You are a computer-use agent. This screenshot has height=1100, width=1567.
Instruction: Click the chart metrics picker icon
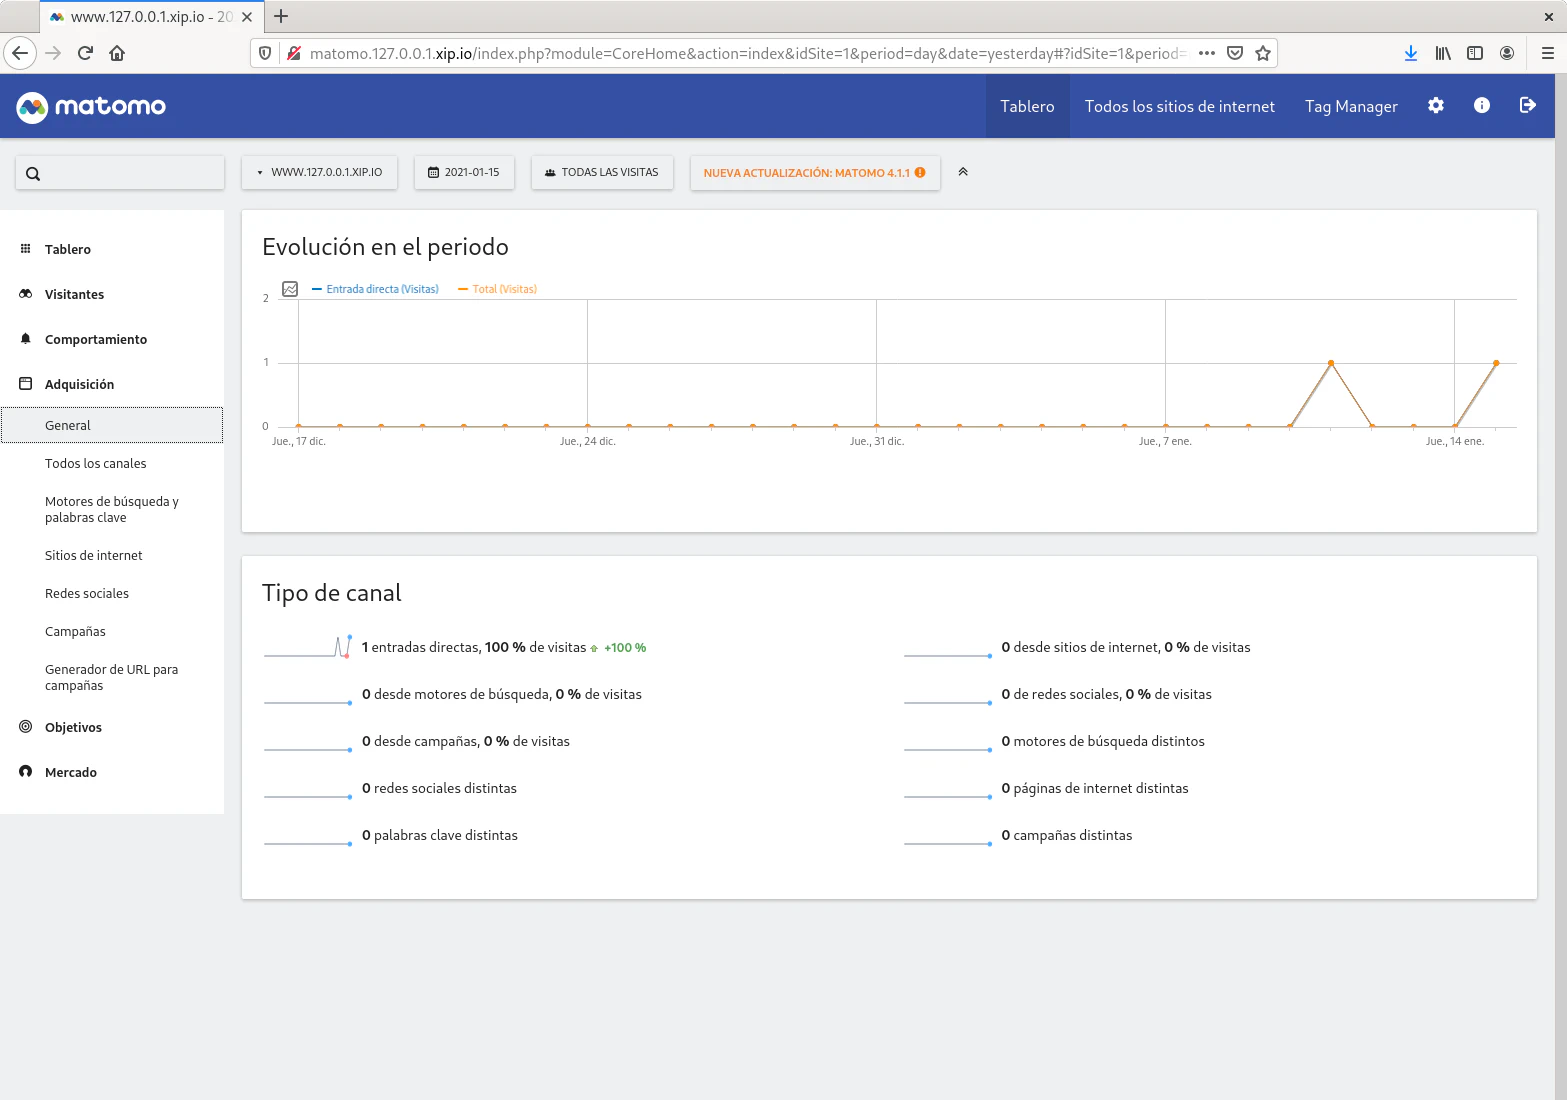pos(290,289)
